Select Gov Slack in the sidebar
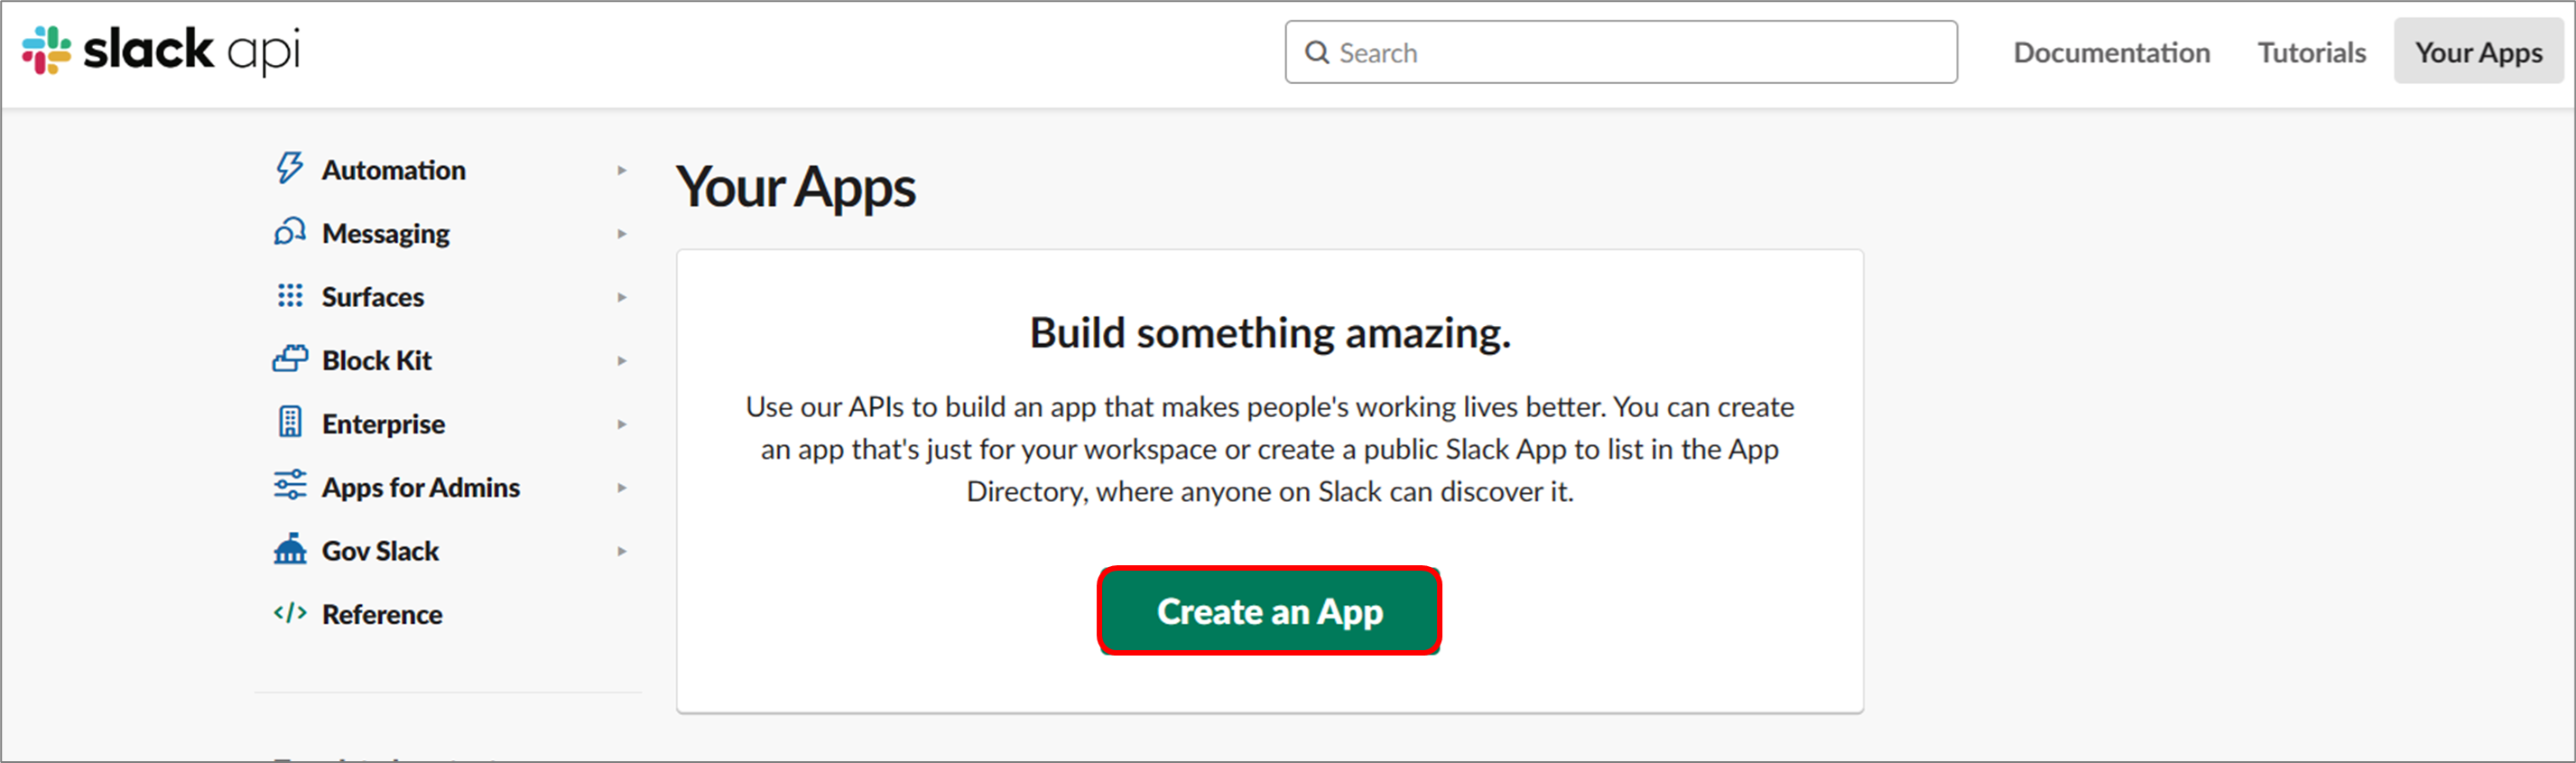Screen dimensions: 2576x763 pyautogui.click(x=380, y=551)
